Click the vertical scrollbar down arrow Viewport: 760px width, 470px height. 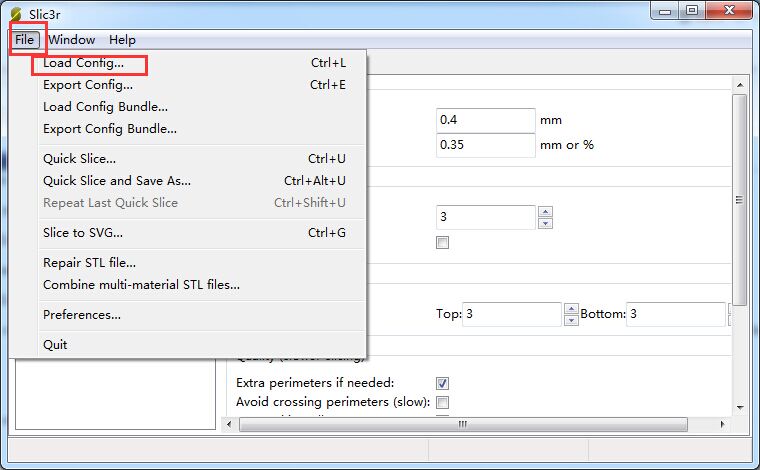[740, 407]
